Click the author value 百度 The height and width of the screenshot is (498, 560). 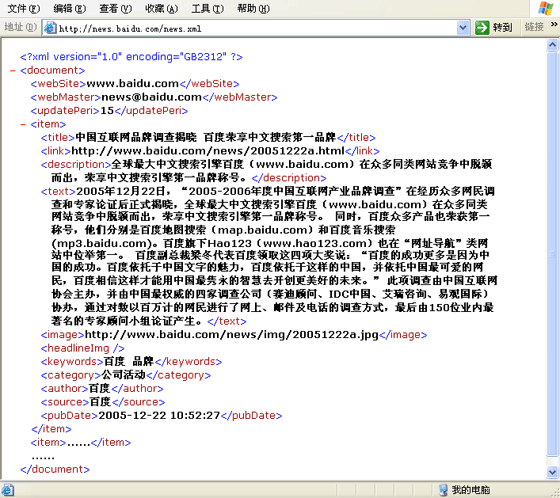point(99,389)
